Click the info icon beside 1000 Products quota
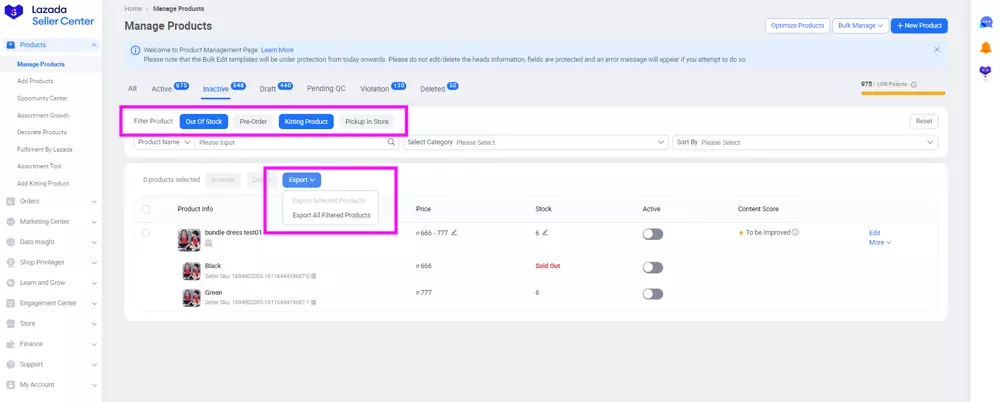 [x=914, y=85]
